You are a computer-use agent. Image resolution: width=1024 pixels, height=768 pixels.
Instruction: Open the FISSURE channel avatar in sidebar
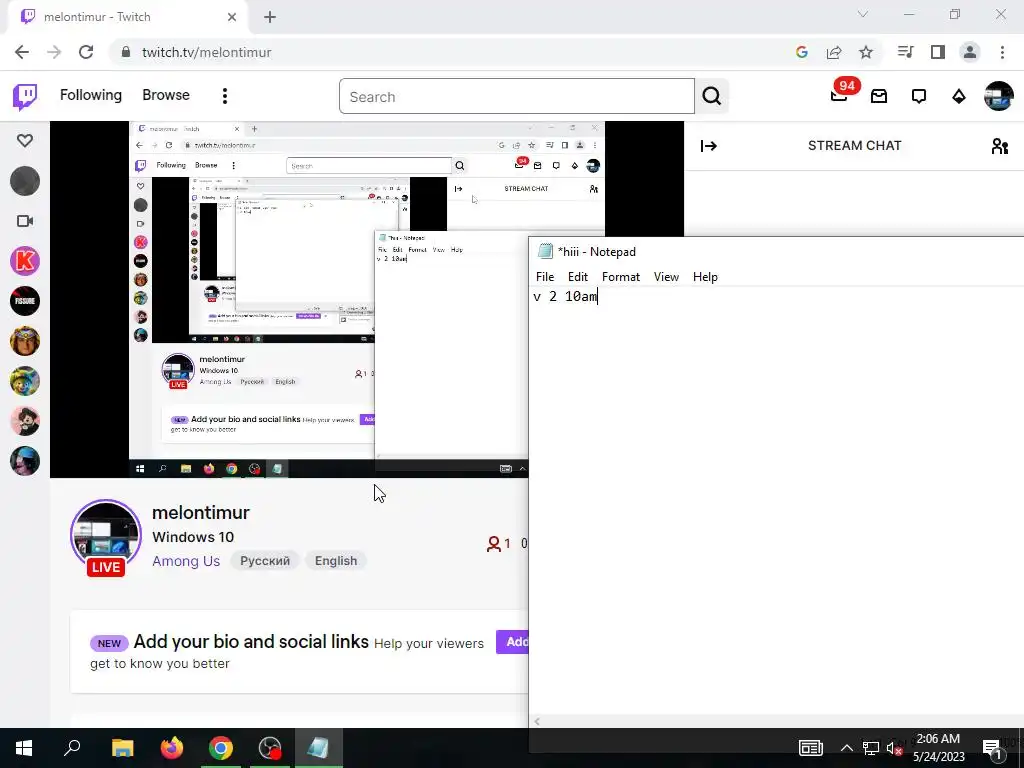(x=25, y=301)
